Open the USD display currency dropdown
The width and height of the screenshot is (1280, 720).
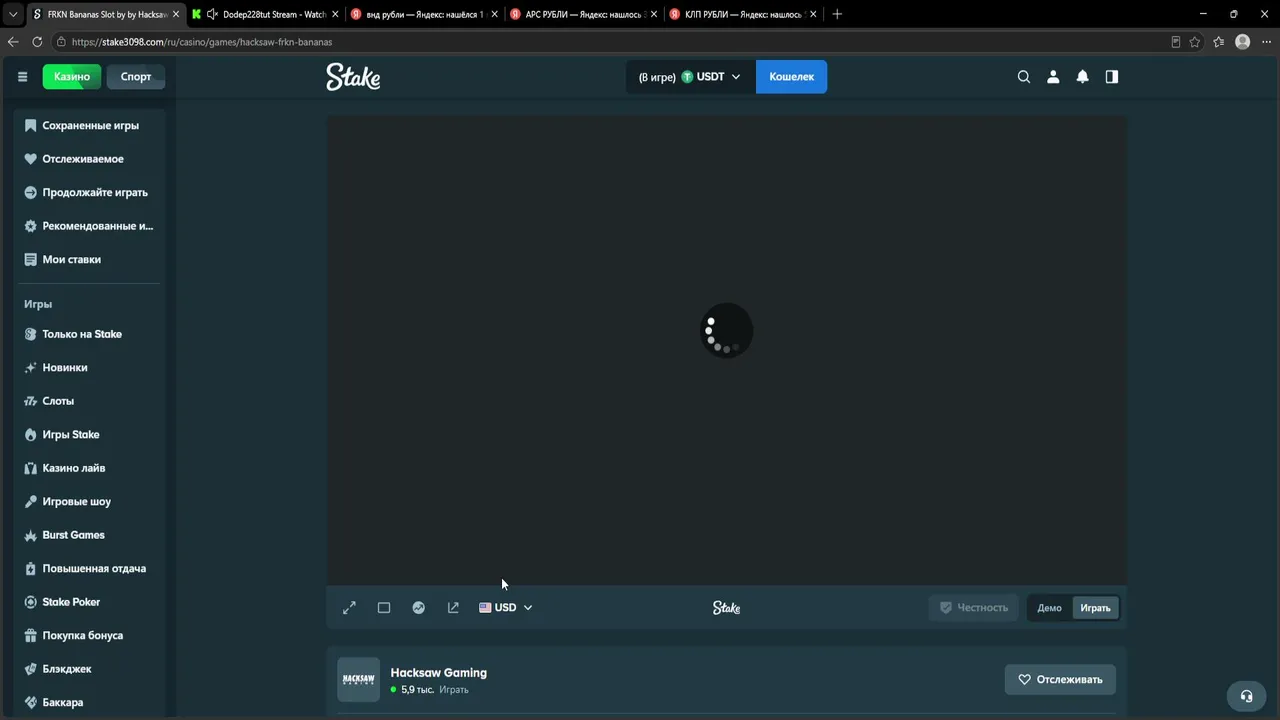click(506, 608)
